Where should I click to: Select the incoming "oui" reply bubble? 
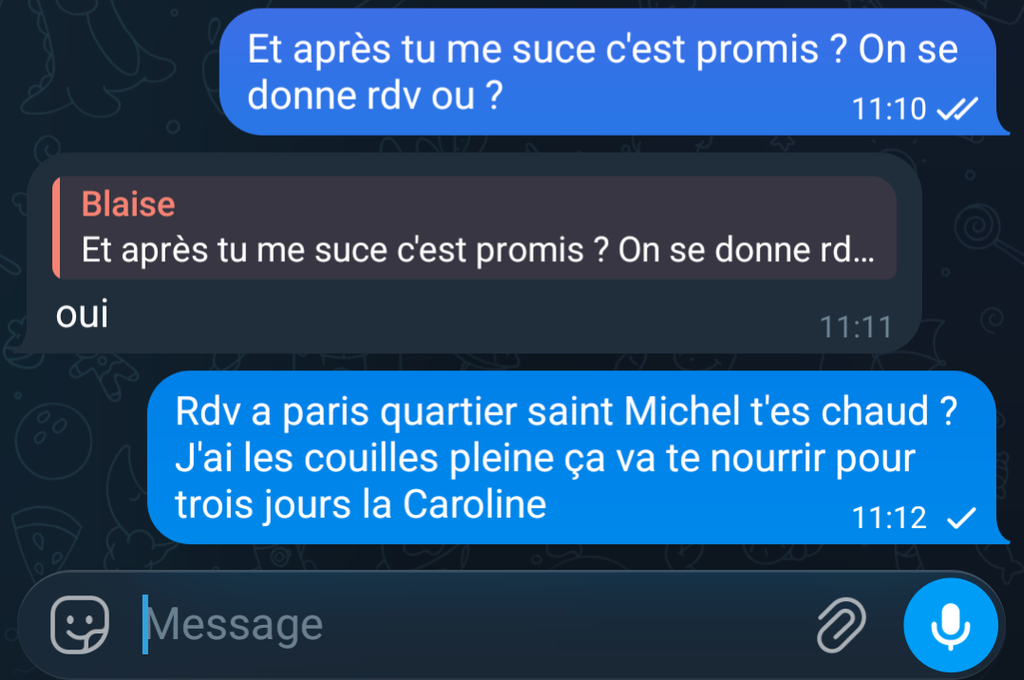467,253
